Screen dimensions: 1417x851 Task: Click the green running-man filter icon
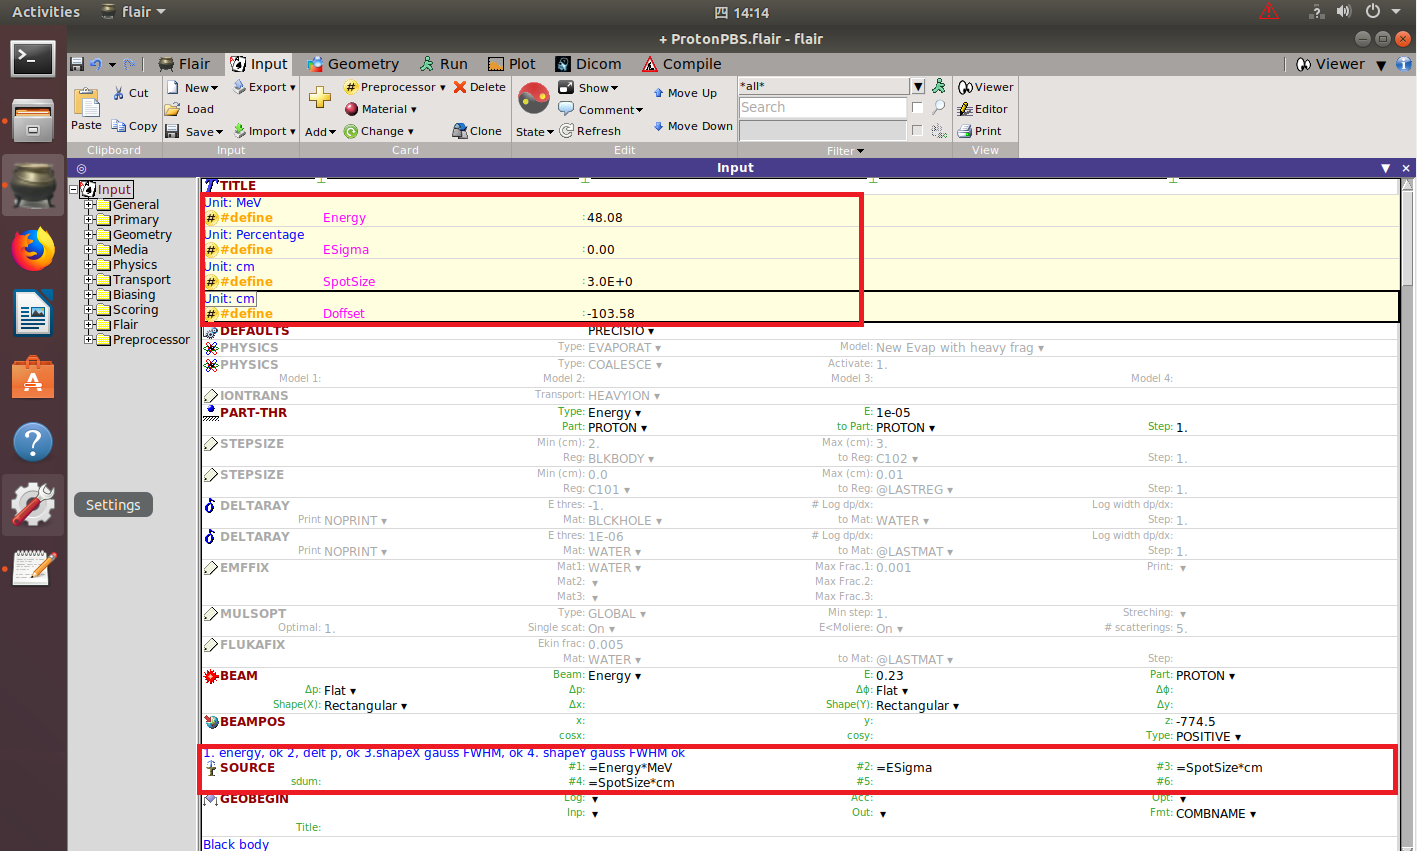[939, 86]
